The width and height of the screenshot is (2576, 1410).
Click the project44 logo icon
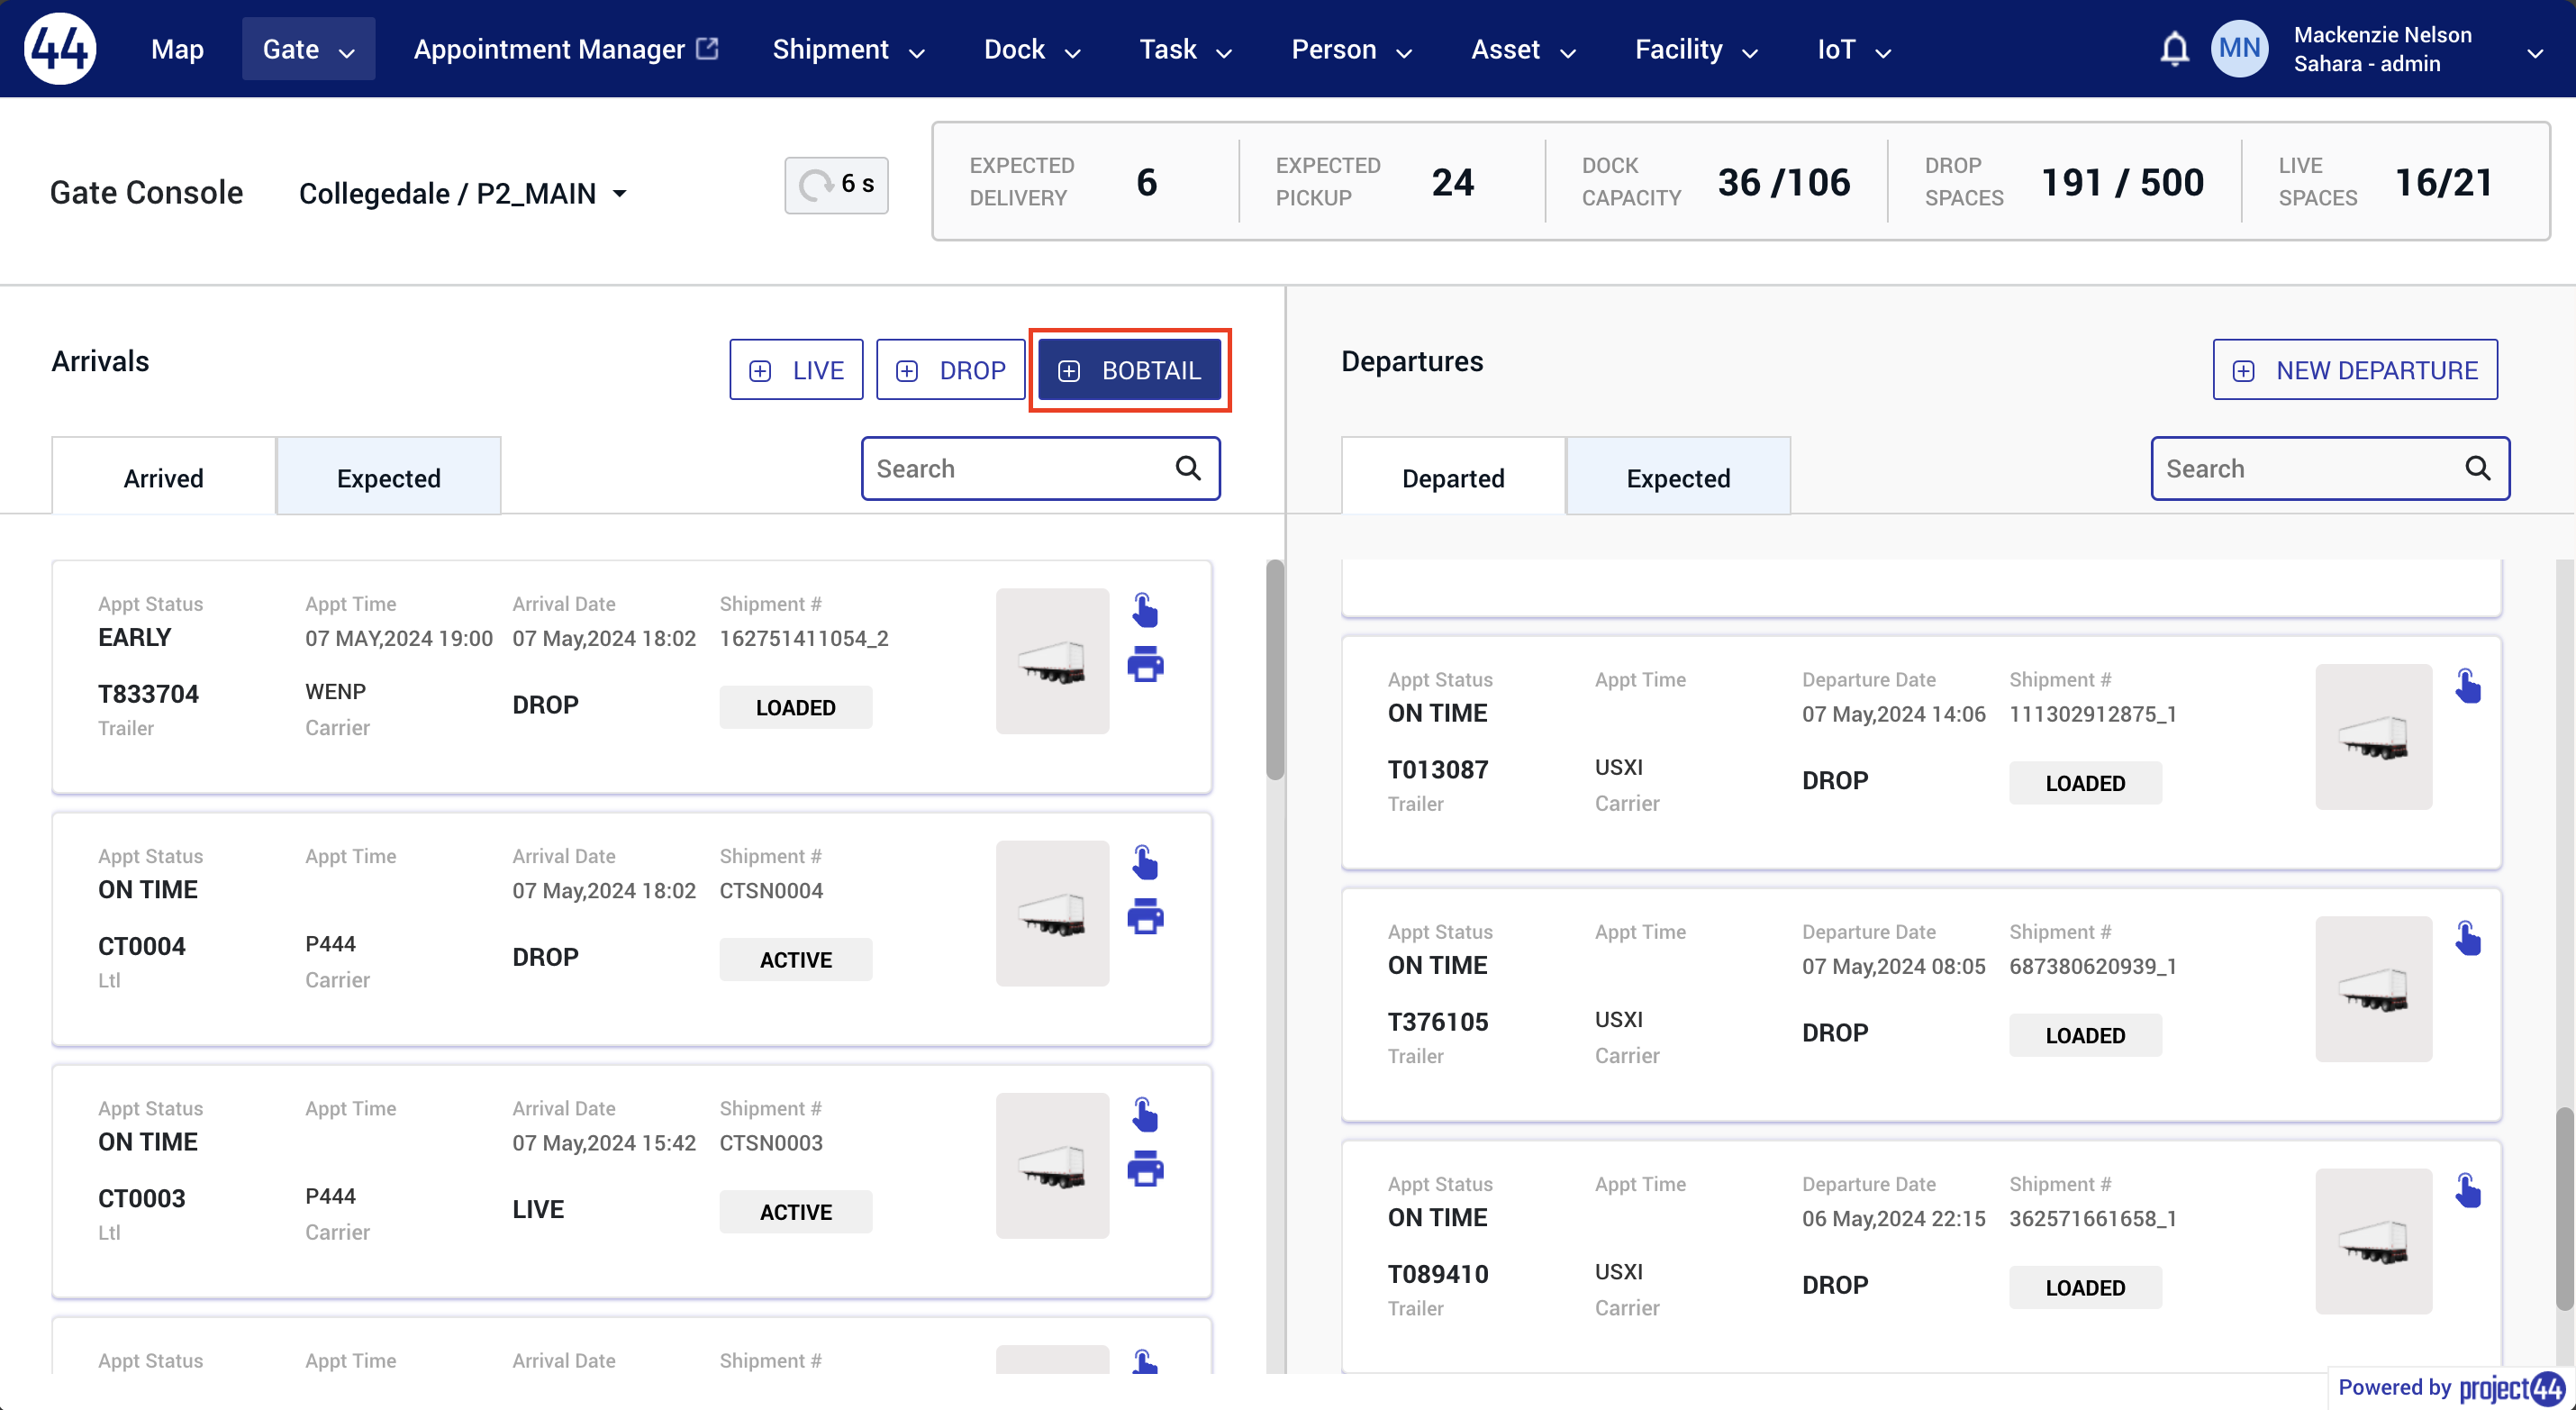[x=60, y=48]
